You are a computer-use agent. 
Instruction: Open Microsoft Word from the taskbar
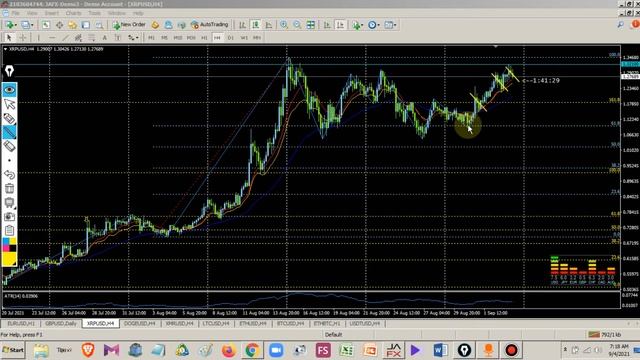point(440,350)
